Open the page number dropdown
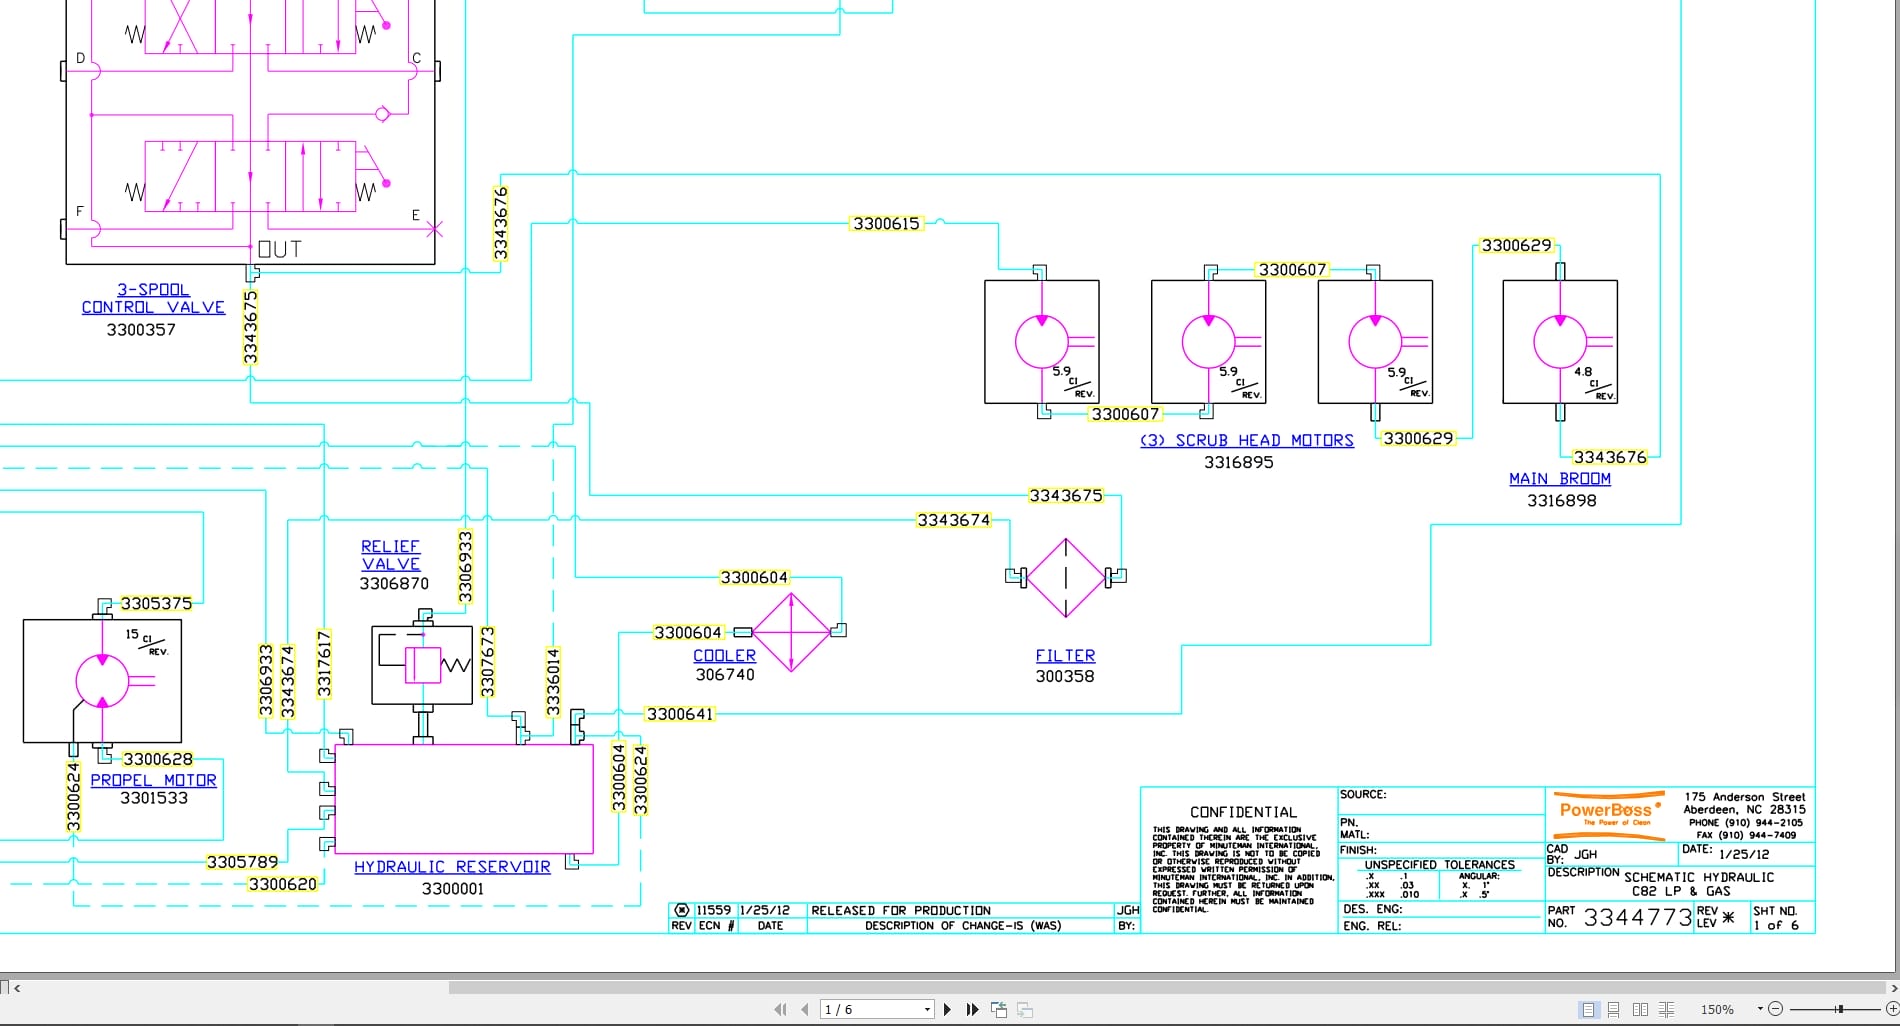 pyautogui.click(x=928, y=1009)
